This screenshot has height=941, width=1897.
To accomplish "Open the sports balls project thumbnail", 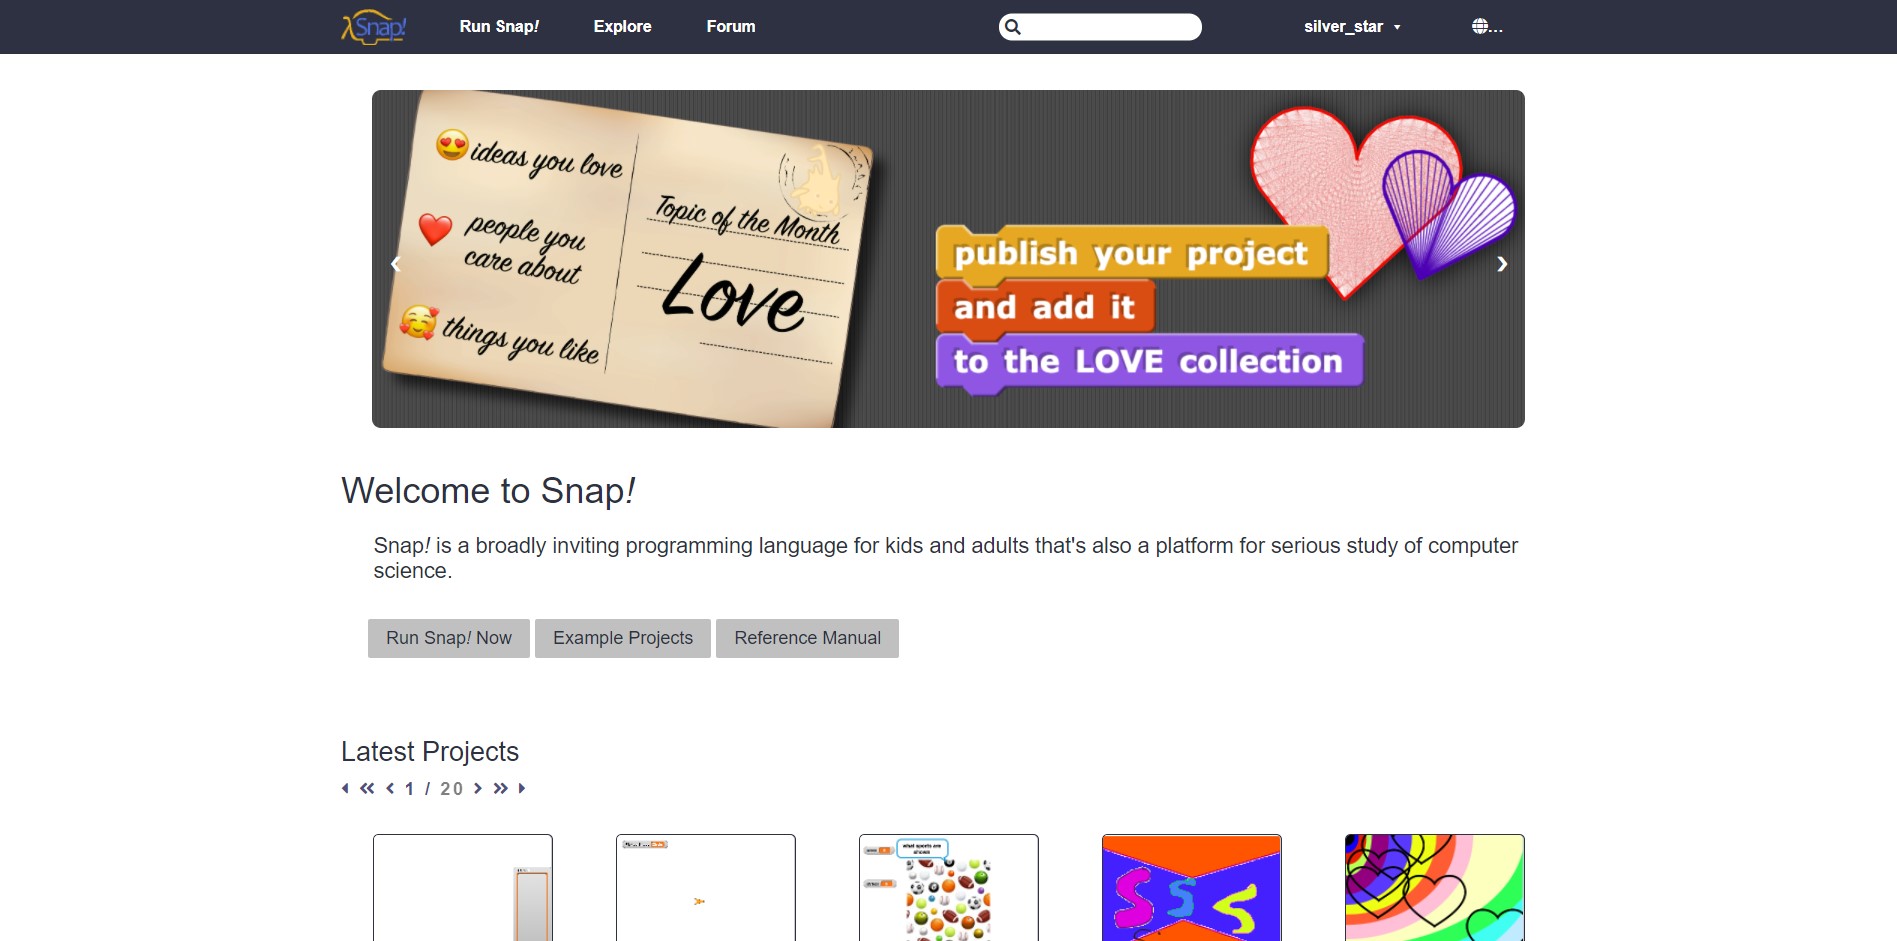I will coord(948,888).
